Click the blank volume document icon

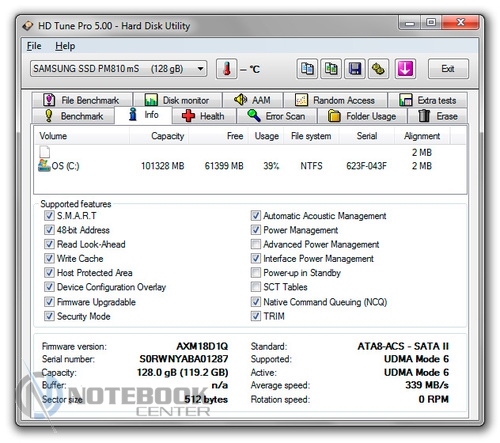[x=44, y=152]
